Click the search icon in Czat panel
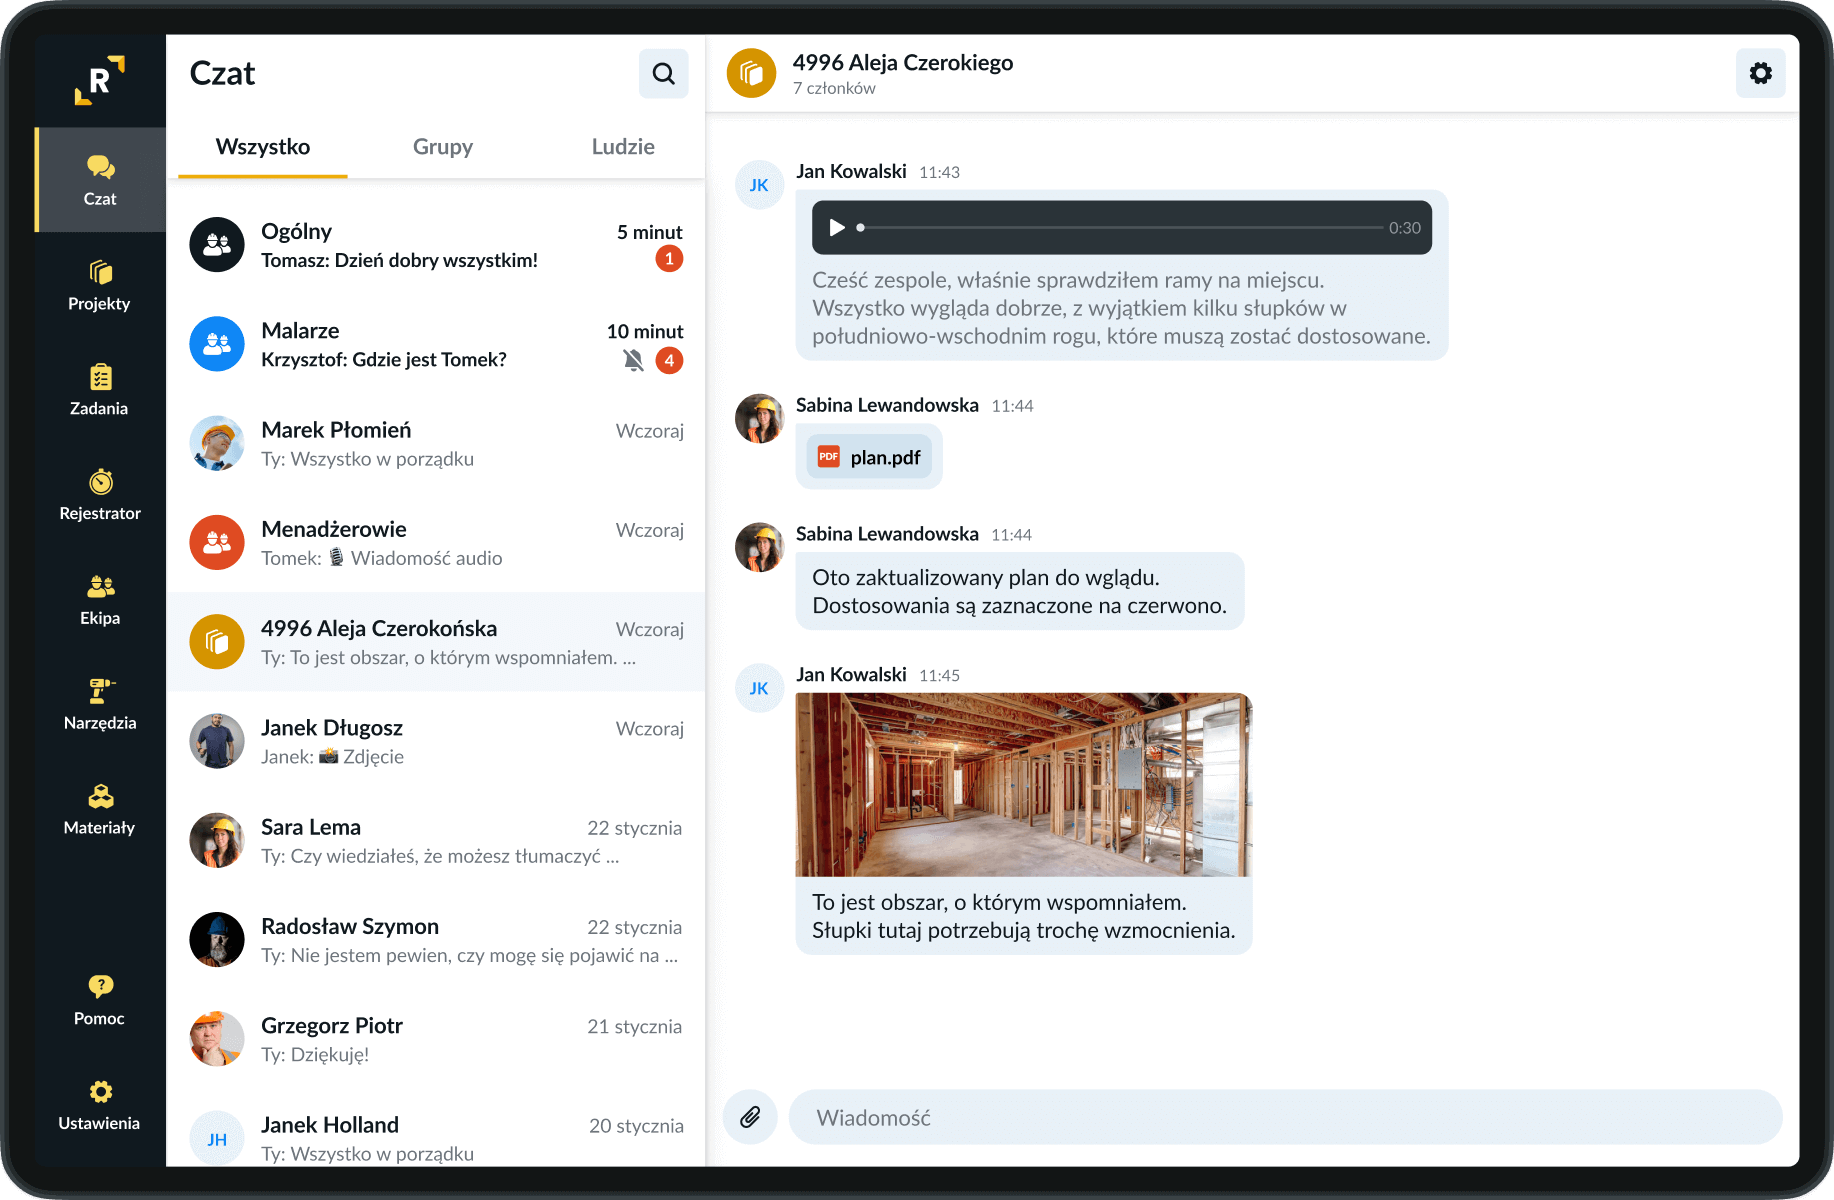Image resolution: width=1834 pixels, height=1200 pixels. point(664,74)
